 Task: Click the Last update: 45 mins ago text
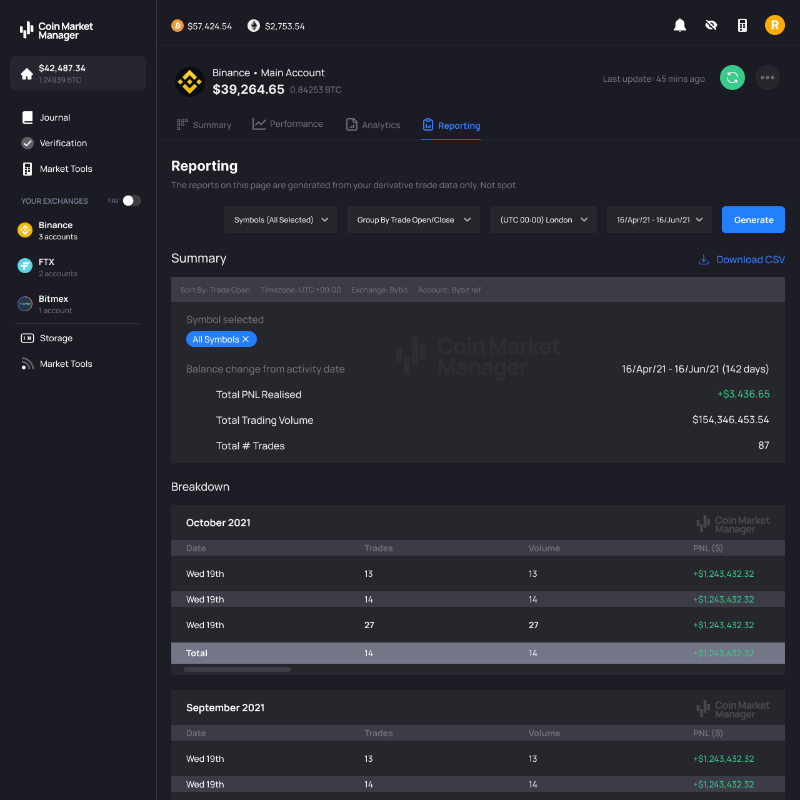(654, 79)
